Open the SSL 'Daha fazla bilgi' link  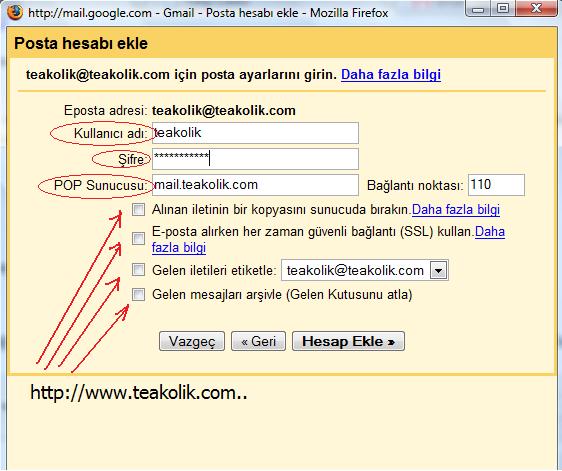point(328,239)
